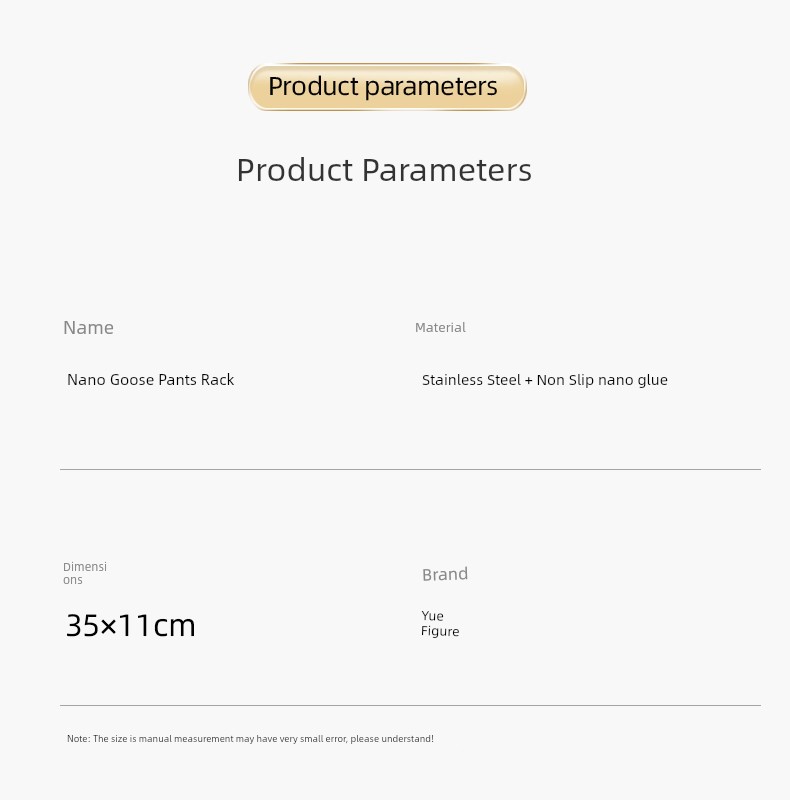
Task: Select the word Yue under Brand
Action: 432,616
